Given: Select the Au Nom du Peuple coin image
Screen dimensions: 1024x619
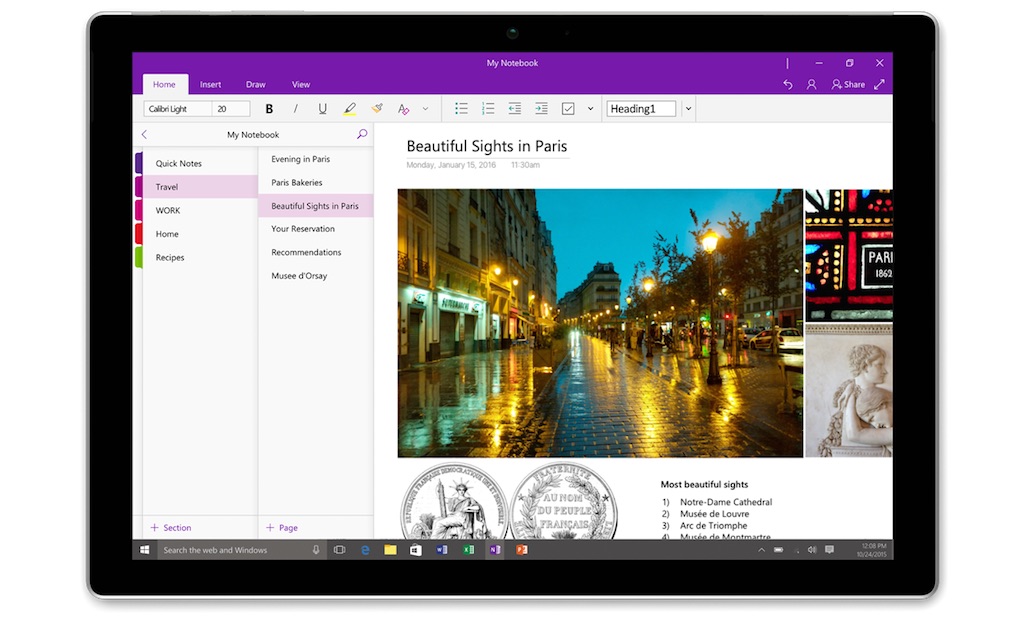Looking at the screenshot, I should 563,501.
